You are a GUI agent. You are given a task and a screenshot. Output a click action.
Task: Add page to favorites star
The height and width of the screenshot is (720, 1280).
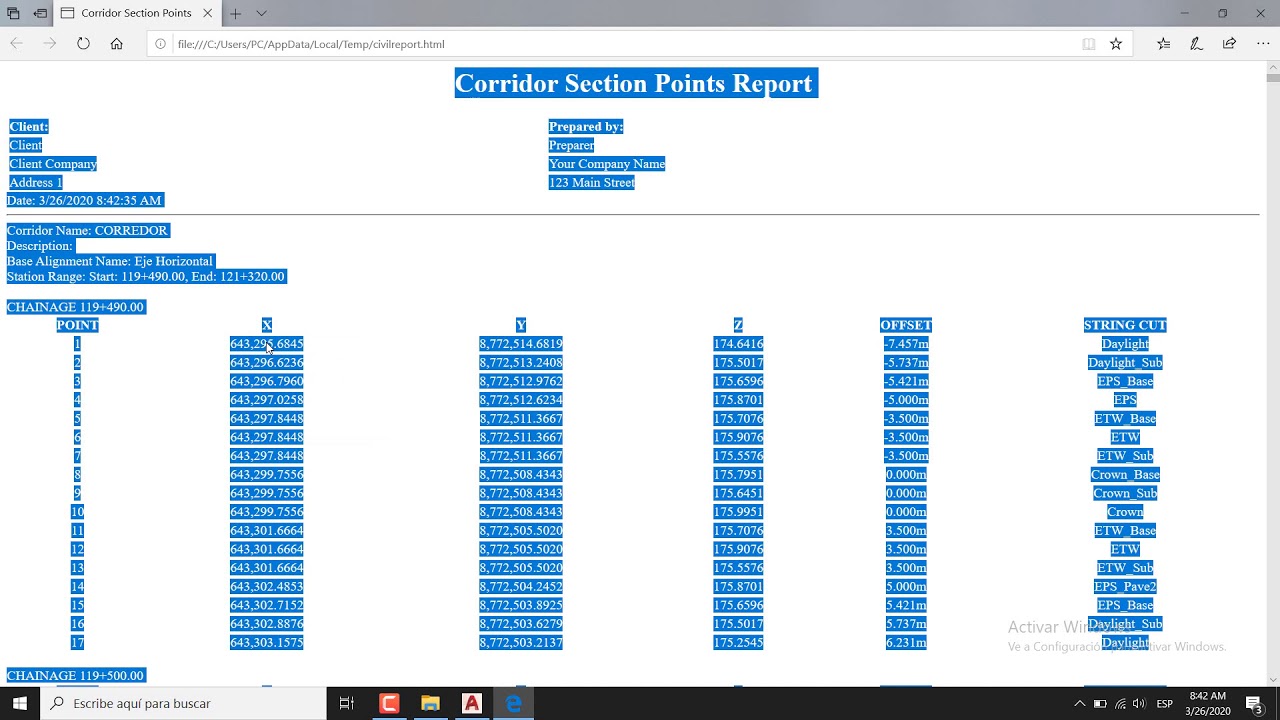[x=1116, y=44]
